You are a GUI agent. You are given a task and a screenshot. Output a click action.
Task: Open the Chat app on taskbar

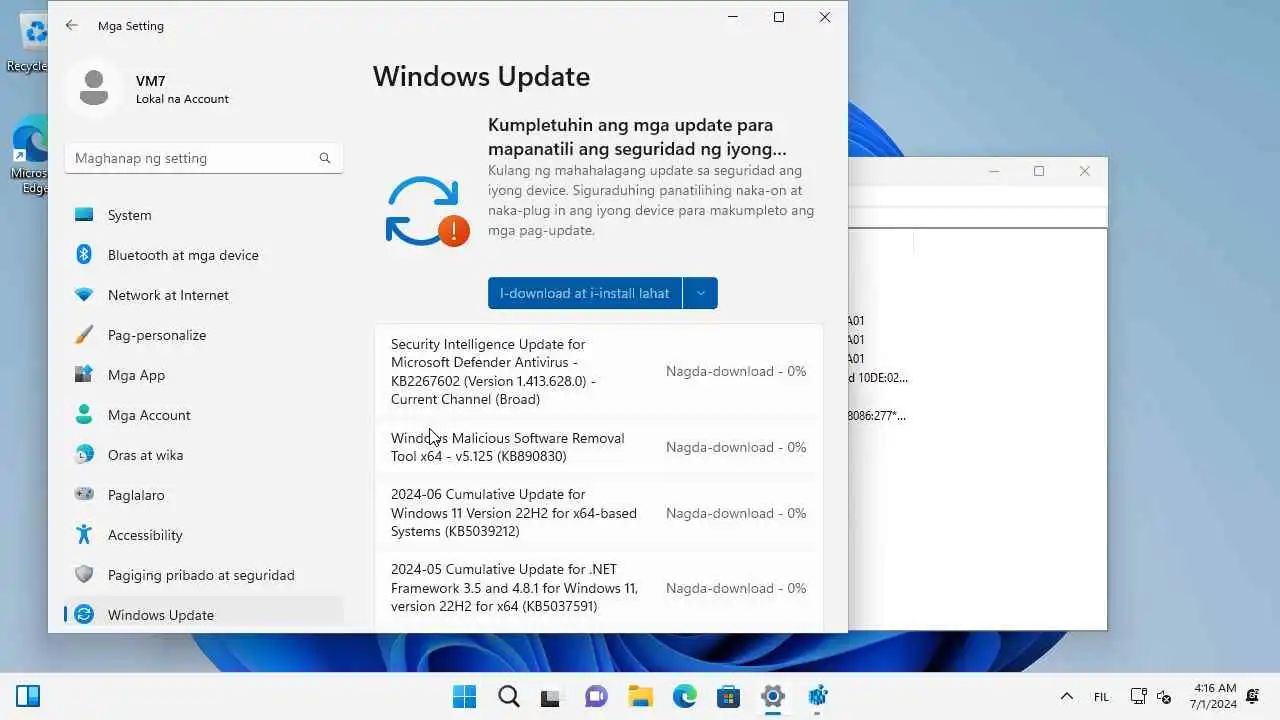click(596, 696)
